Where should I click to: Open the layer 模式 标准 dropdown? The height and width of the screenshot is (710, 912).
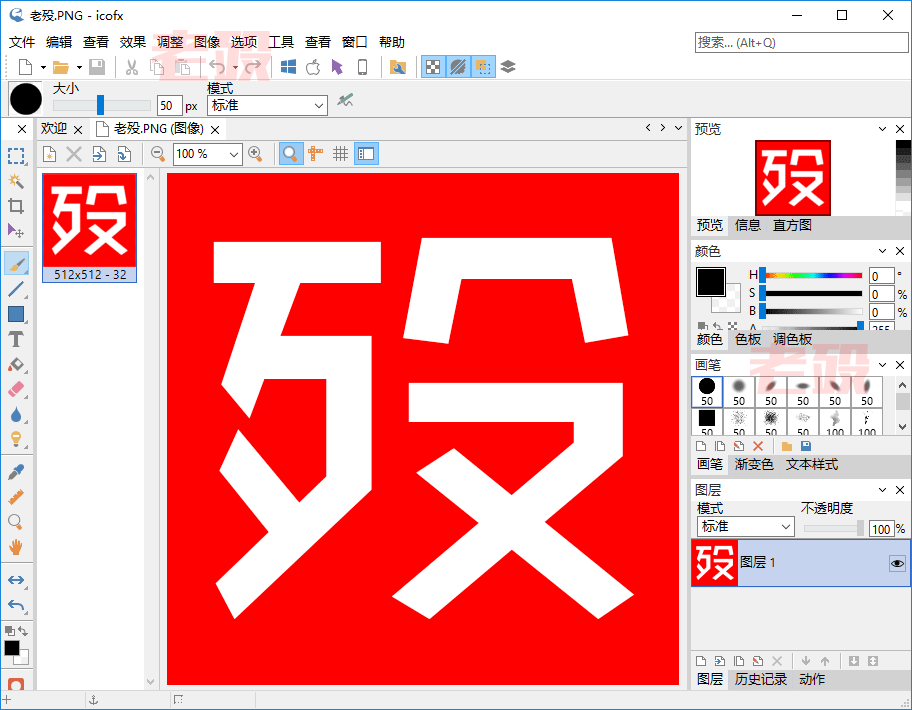pyautogui.click(x=746, y=527)
